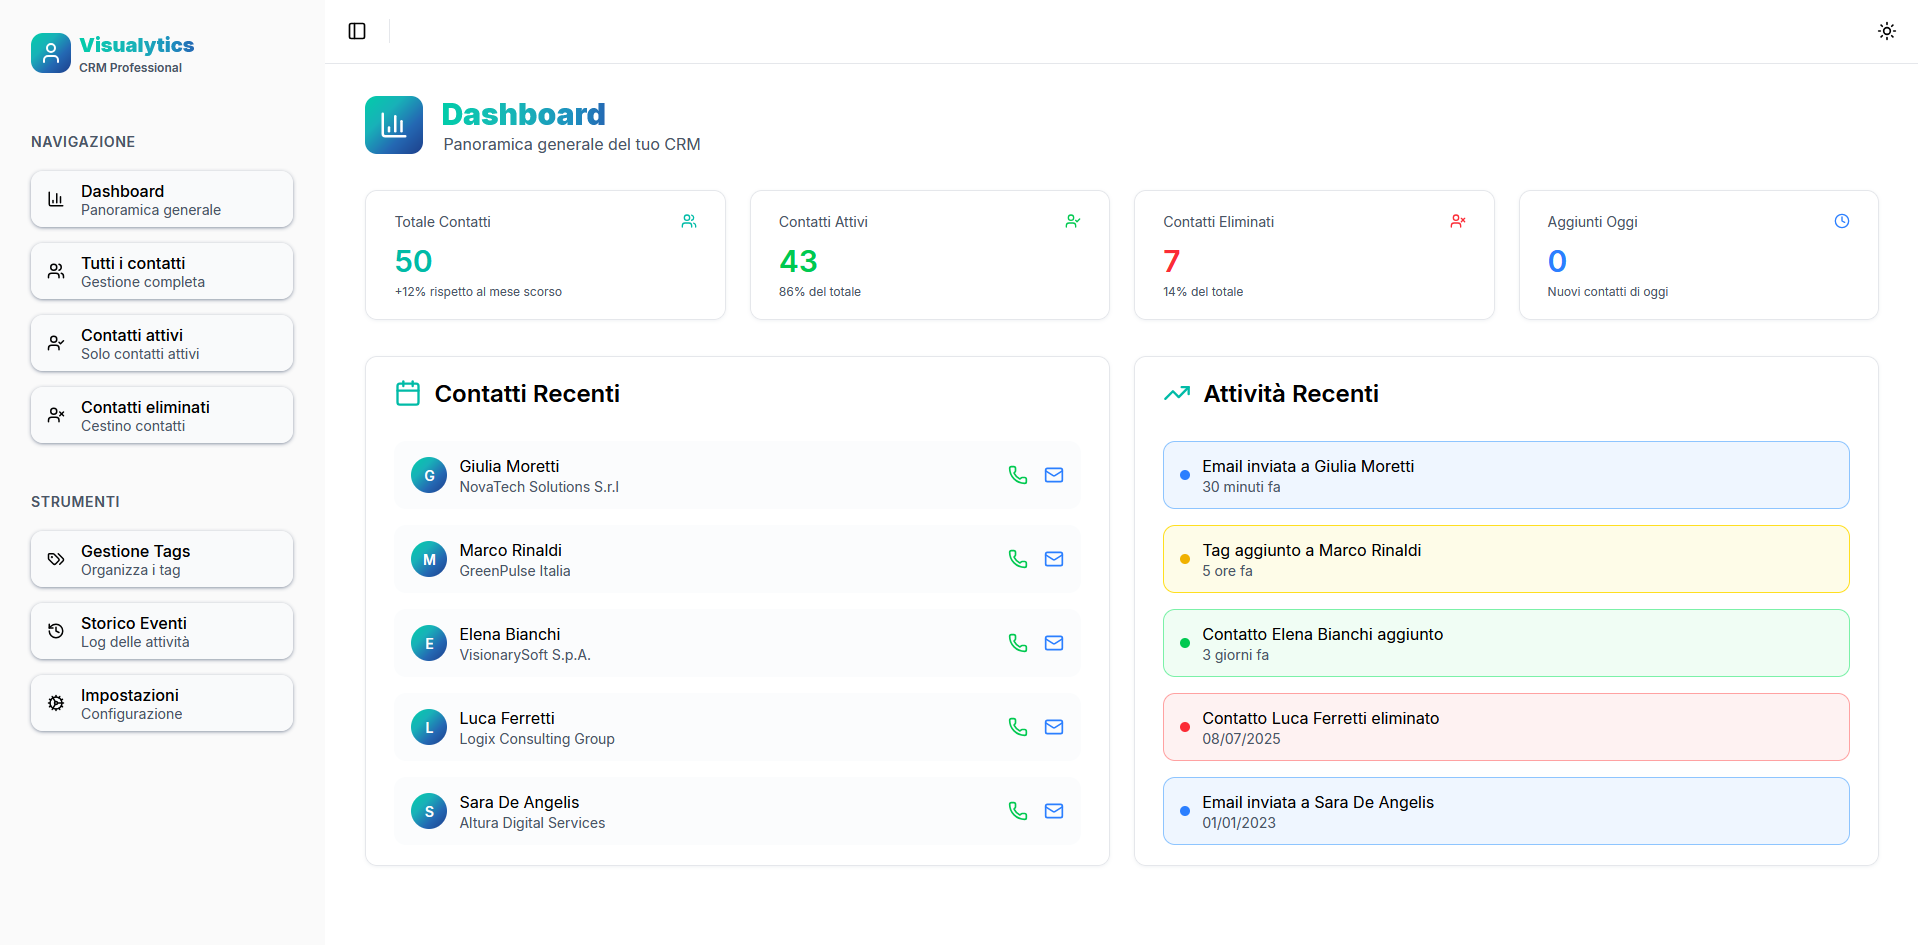Call Giulia Moretti using the phone icon
Viewport: 1918px width, 945px height.
1017,475
